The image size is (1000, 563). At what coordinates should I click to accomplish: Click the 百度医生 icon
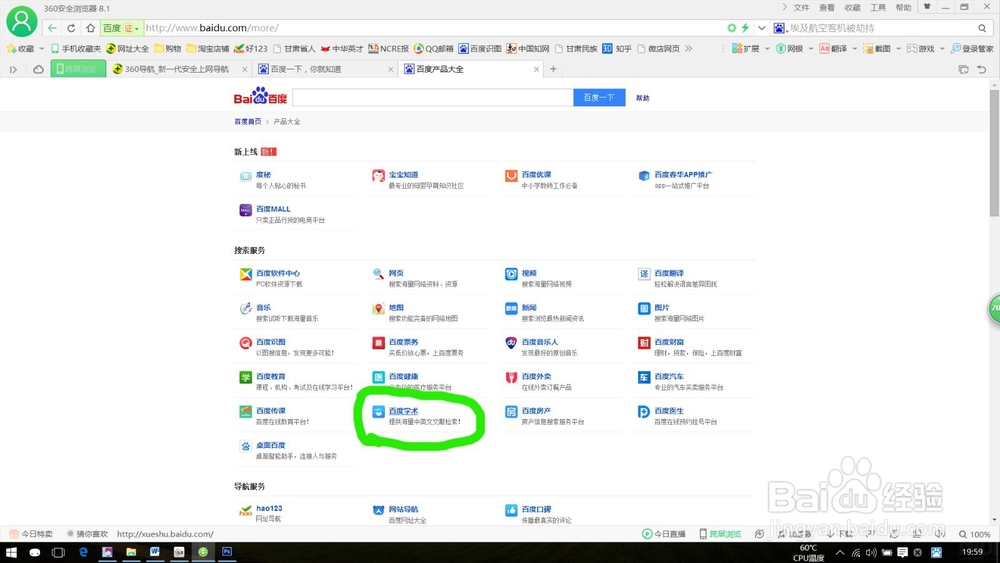(643, 412)
